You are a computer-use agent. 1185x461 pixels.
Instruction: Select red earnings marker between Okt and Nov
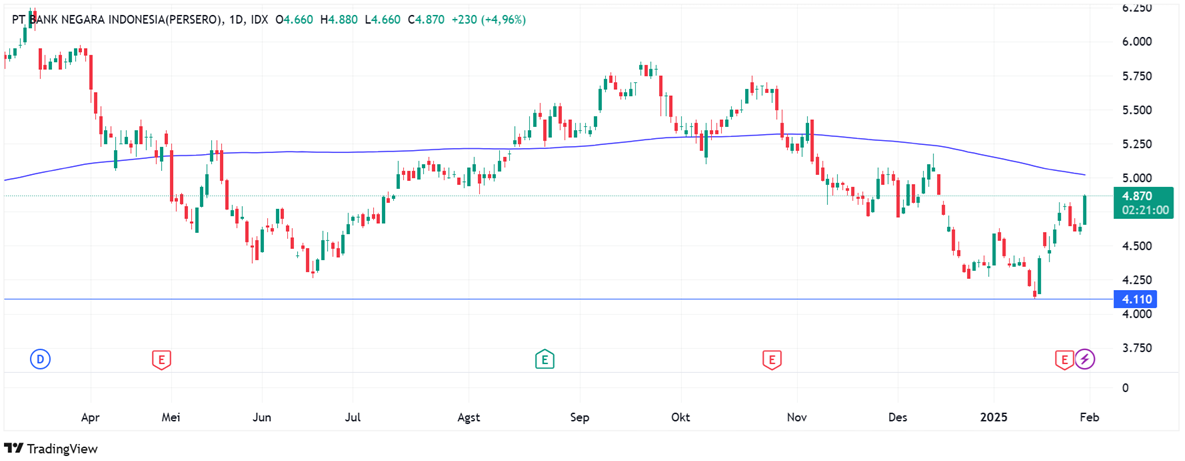(771, 358)
